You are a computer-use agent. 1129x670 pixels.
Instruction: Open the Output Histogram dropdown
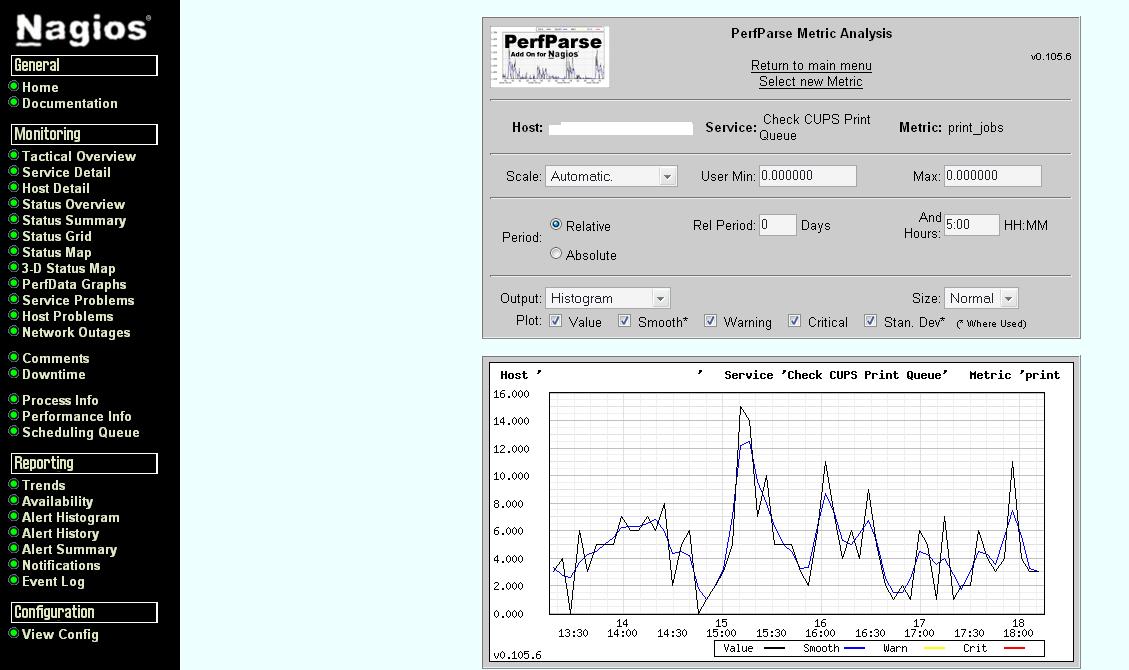(608, 298)
